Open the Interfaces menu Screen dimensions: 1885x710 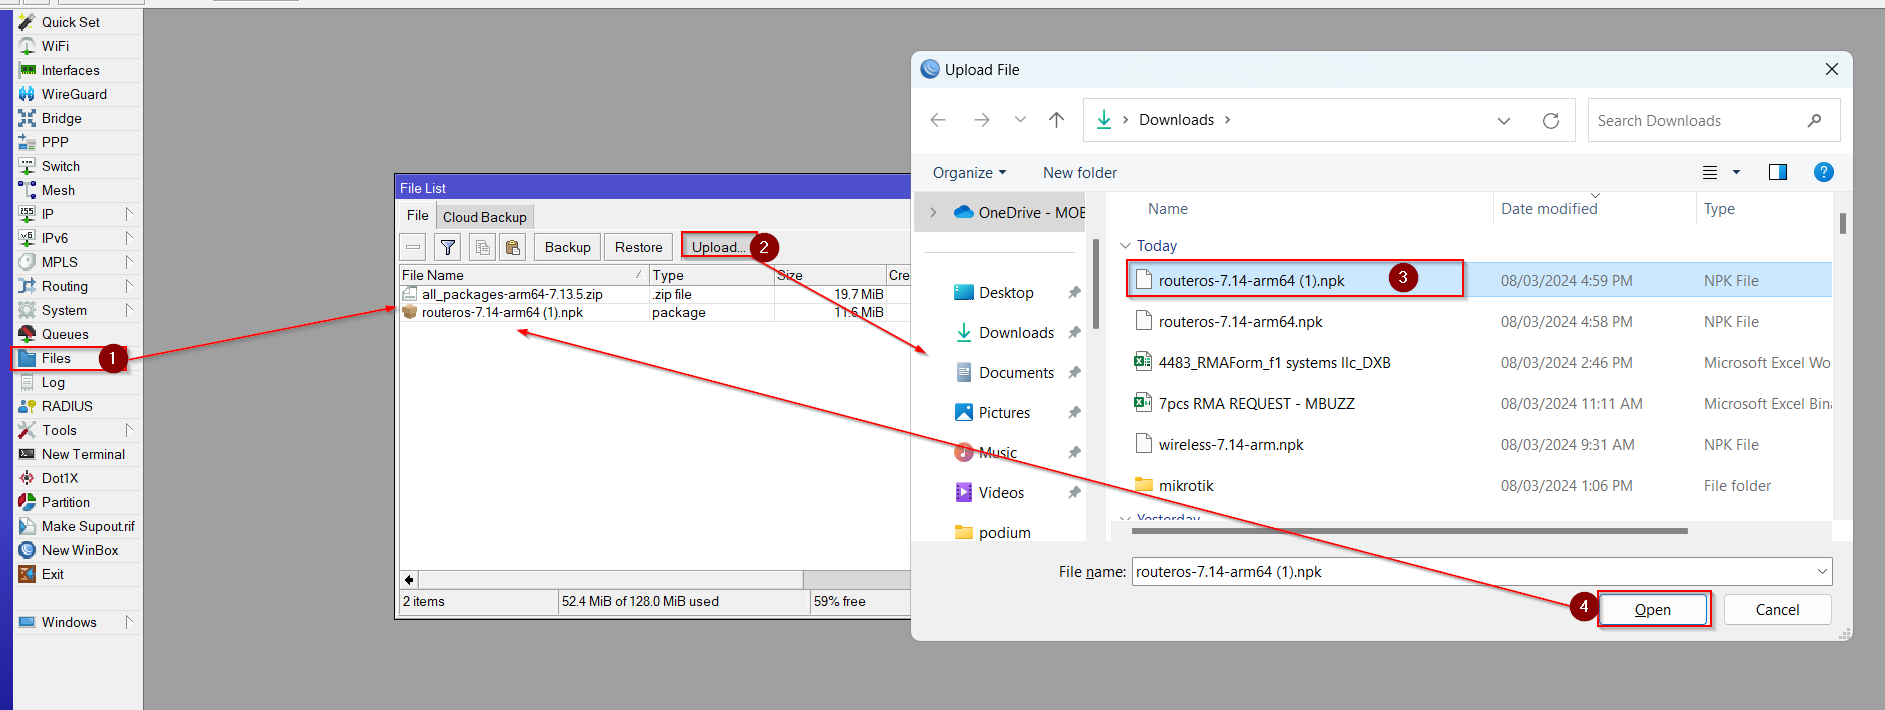point(70,70)
